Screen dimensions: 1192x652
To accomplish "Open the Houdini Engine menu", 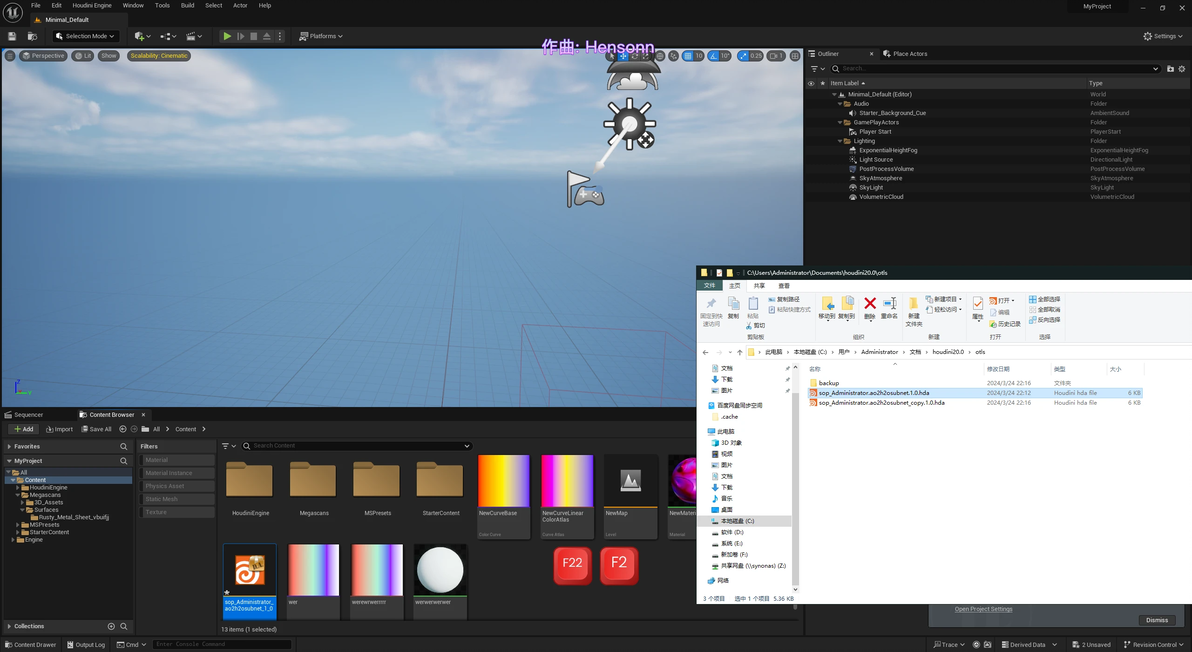I will pyautogui.click(x=92, y=5).
